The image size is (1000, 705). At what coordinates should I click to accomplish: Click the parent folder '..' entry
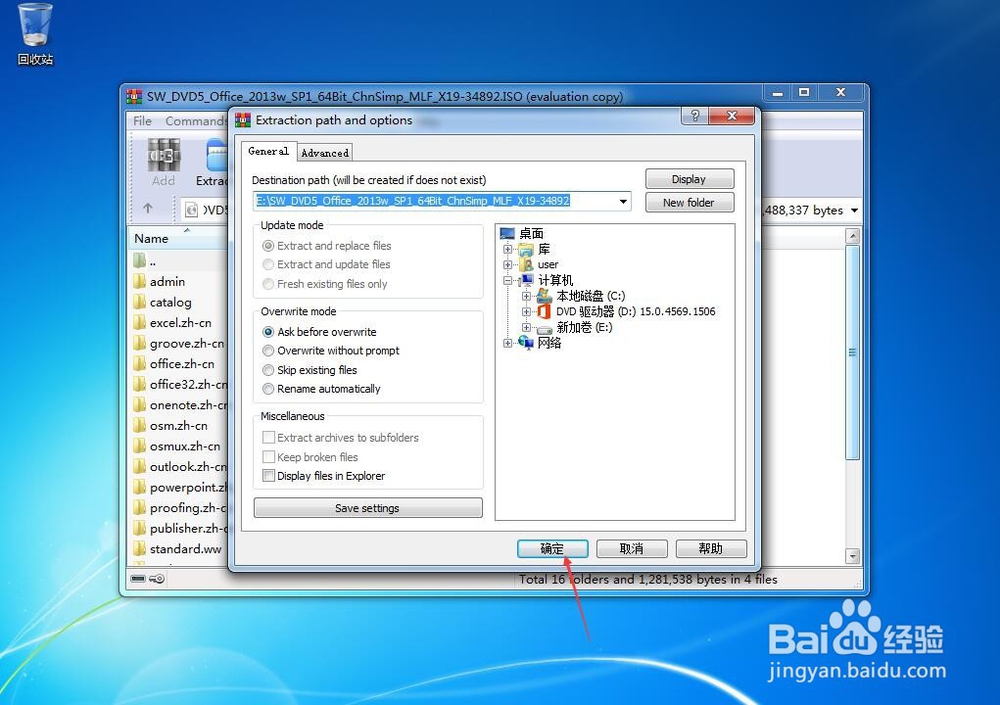pyautogui.click(x=145, y=261)
